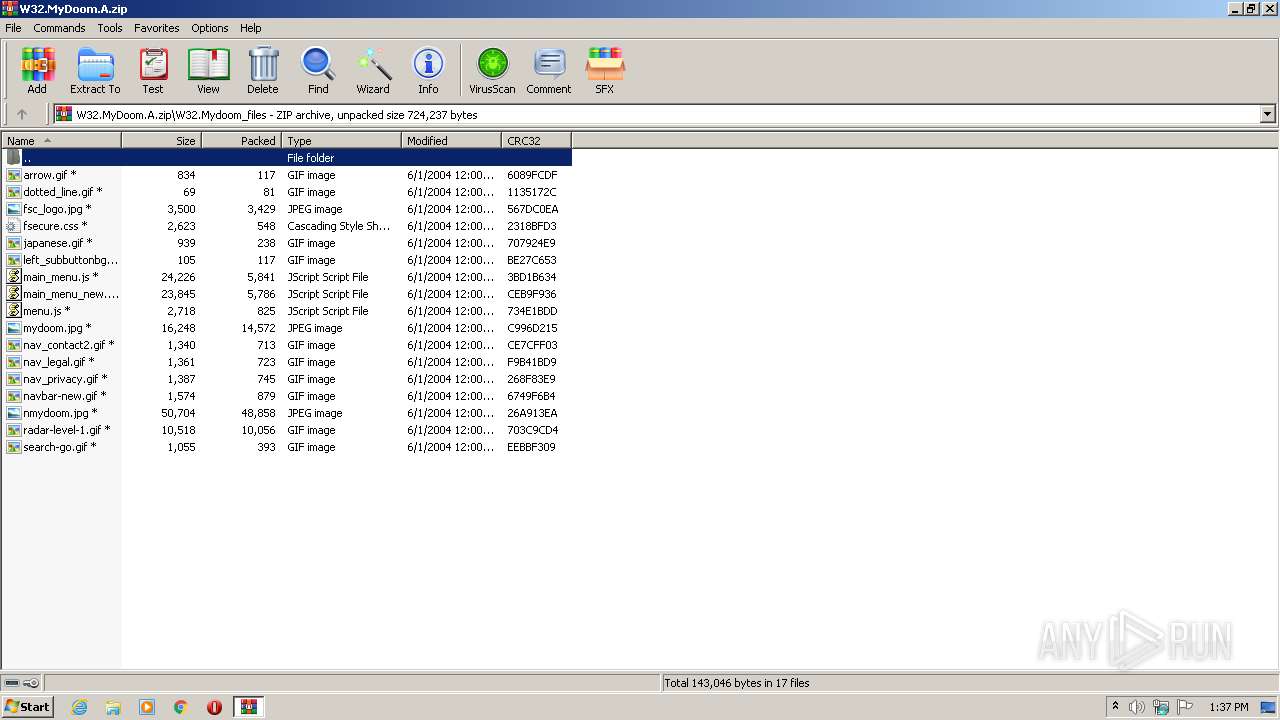This screenshot has height=720, width=1280.
Task: Open the View file icon
Action: pos(208,70)
